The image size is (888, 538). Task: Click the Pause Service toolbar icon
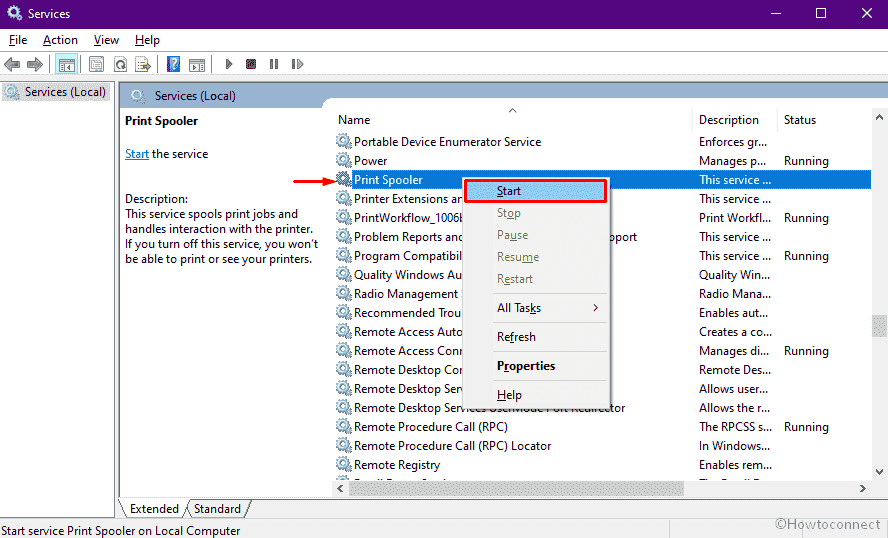(274, 64)
